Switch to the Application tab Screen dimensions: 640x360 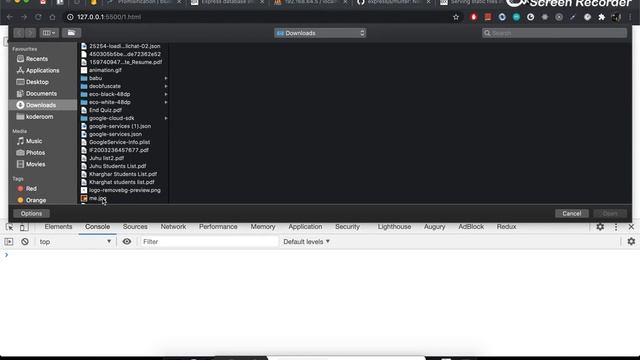click(305, 227)
